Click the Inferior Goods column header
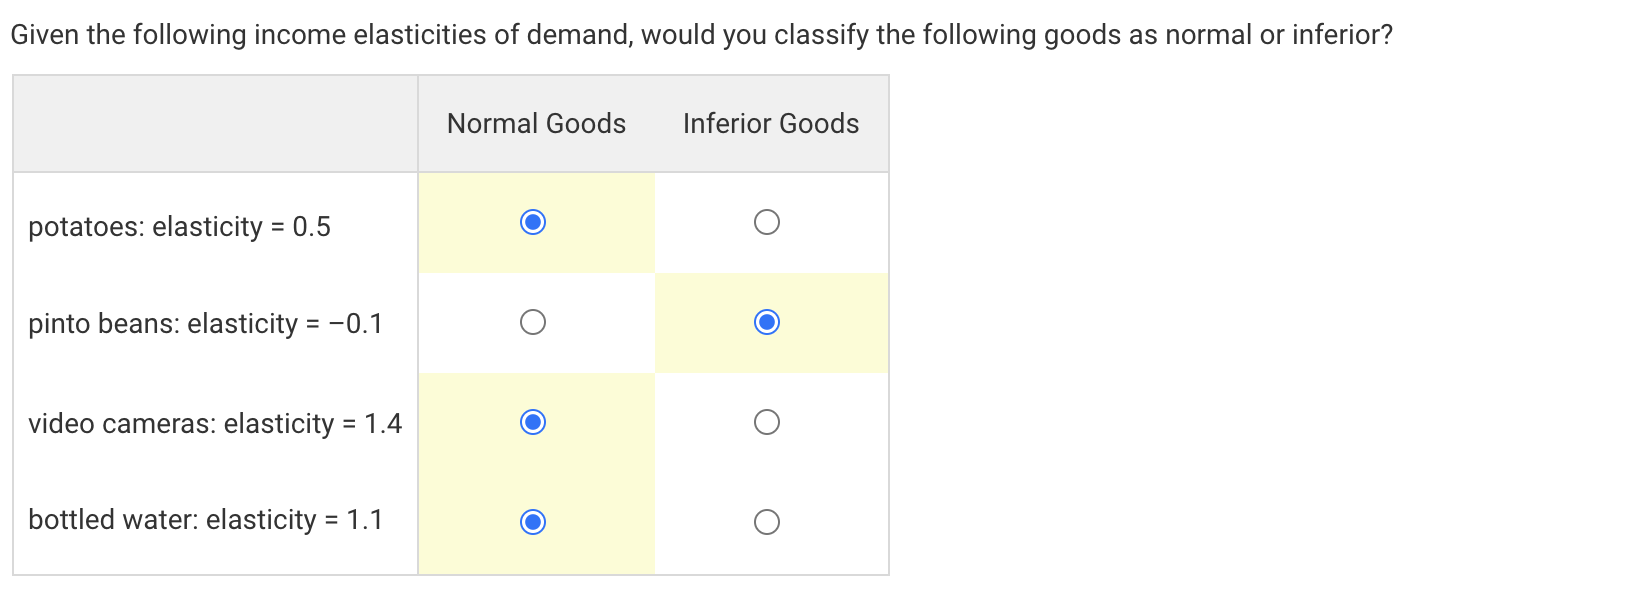This screenshot has height=610, width=1644. click(x=770, y=123)
